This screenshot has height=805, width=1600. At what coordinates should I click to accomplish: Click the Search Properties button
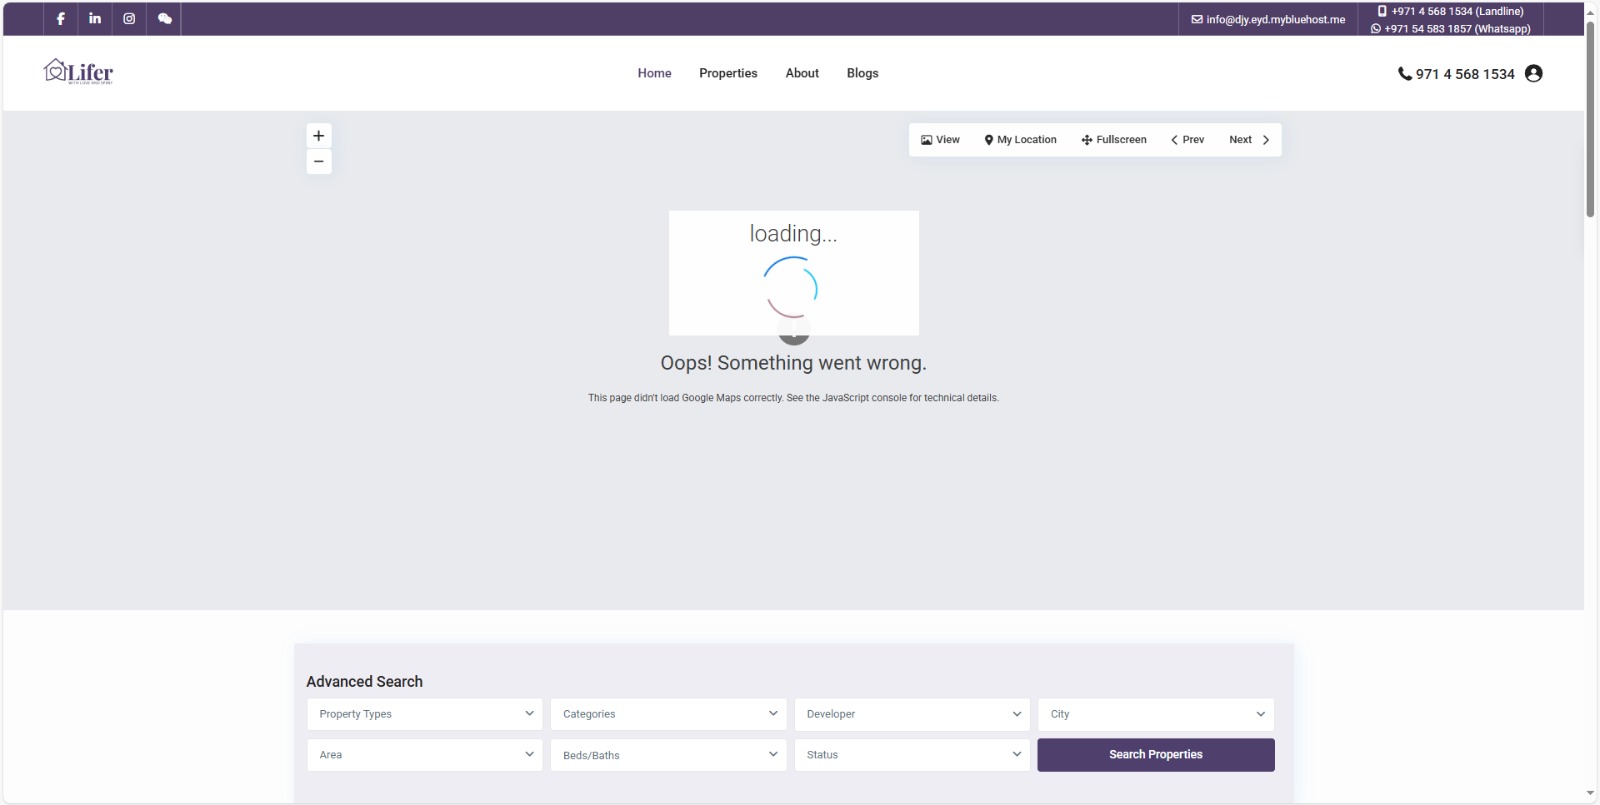point(1156,755)
